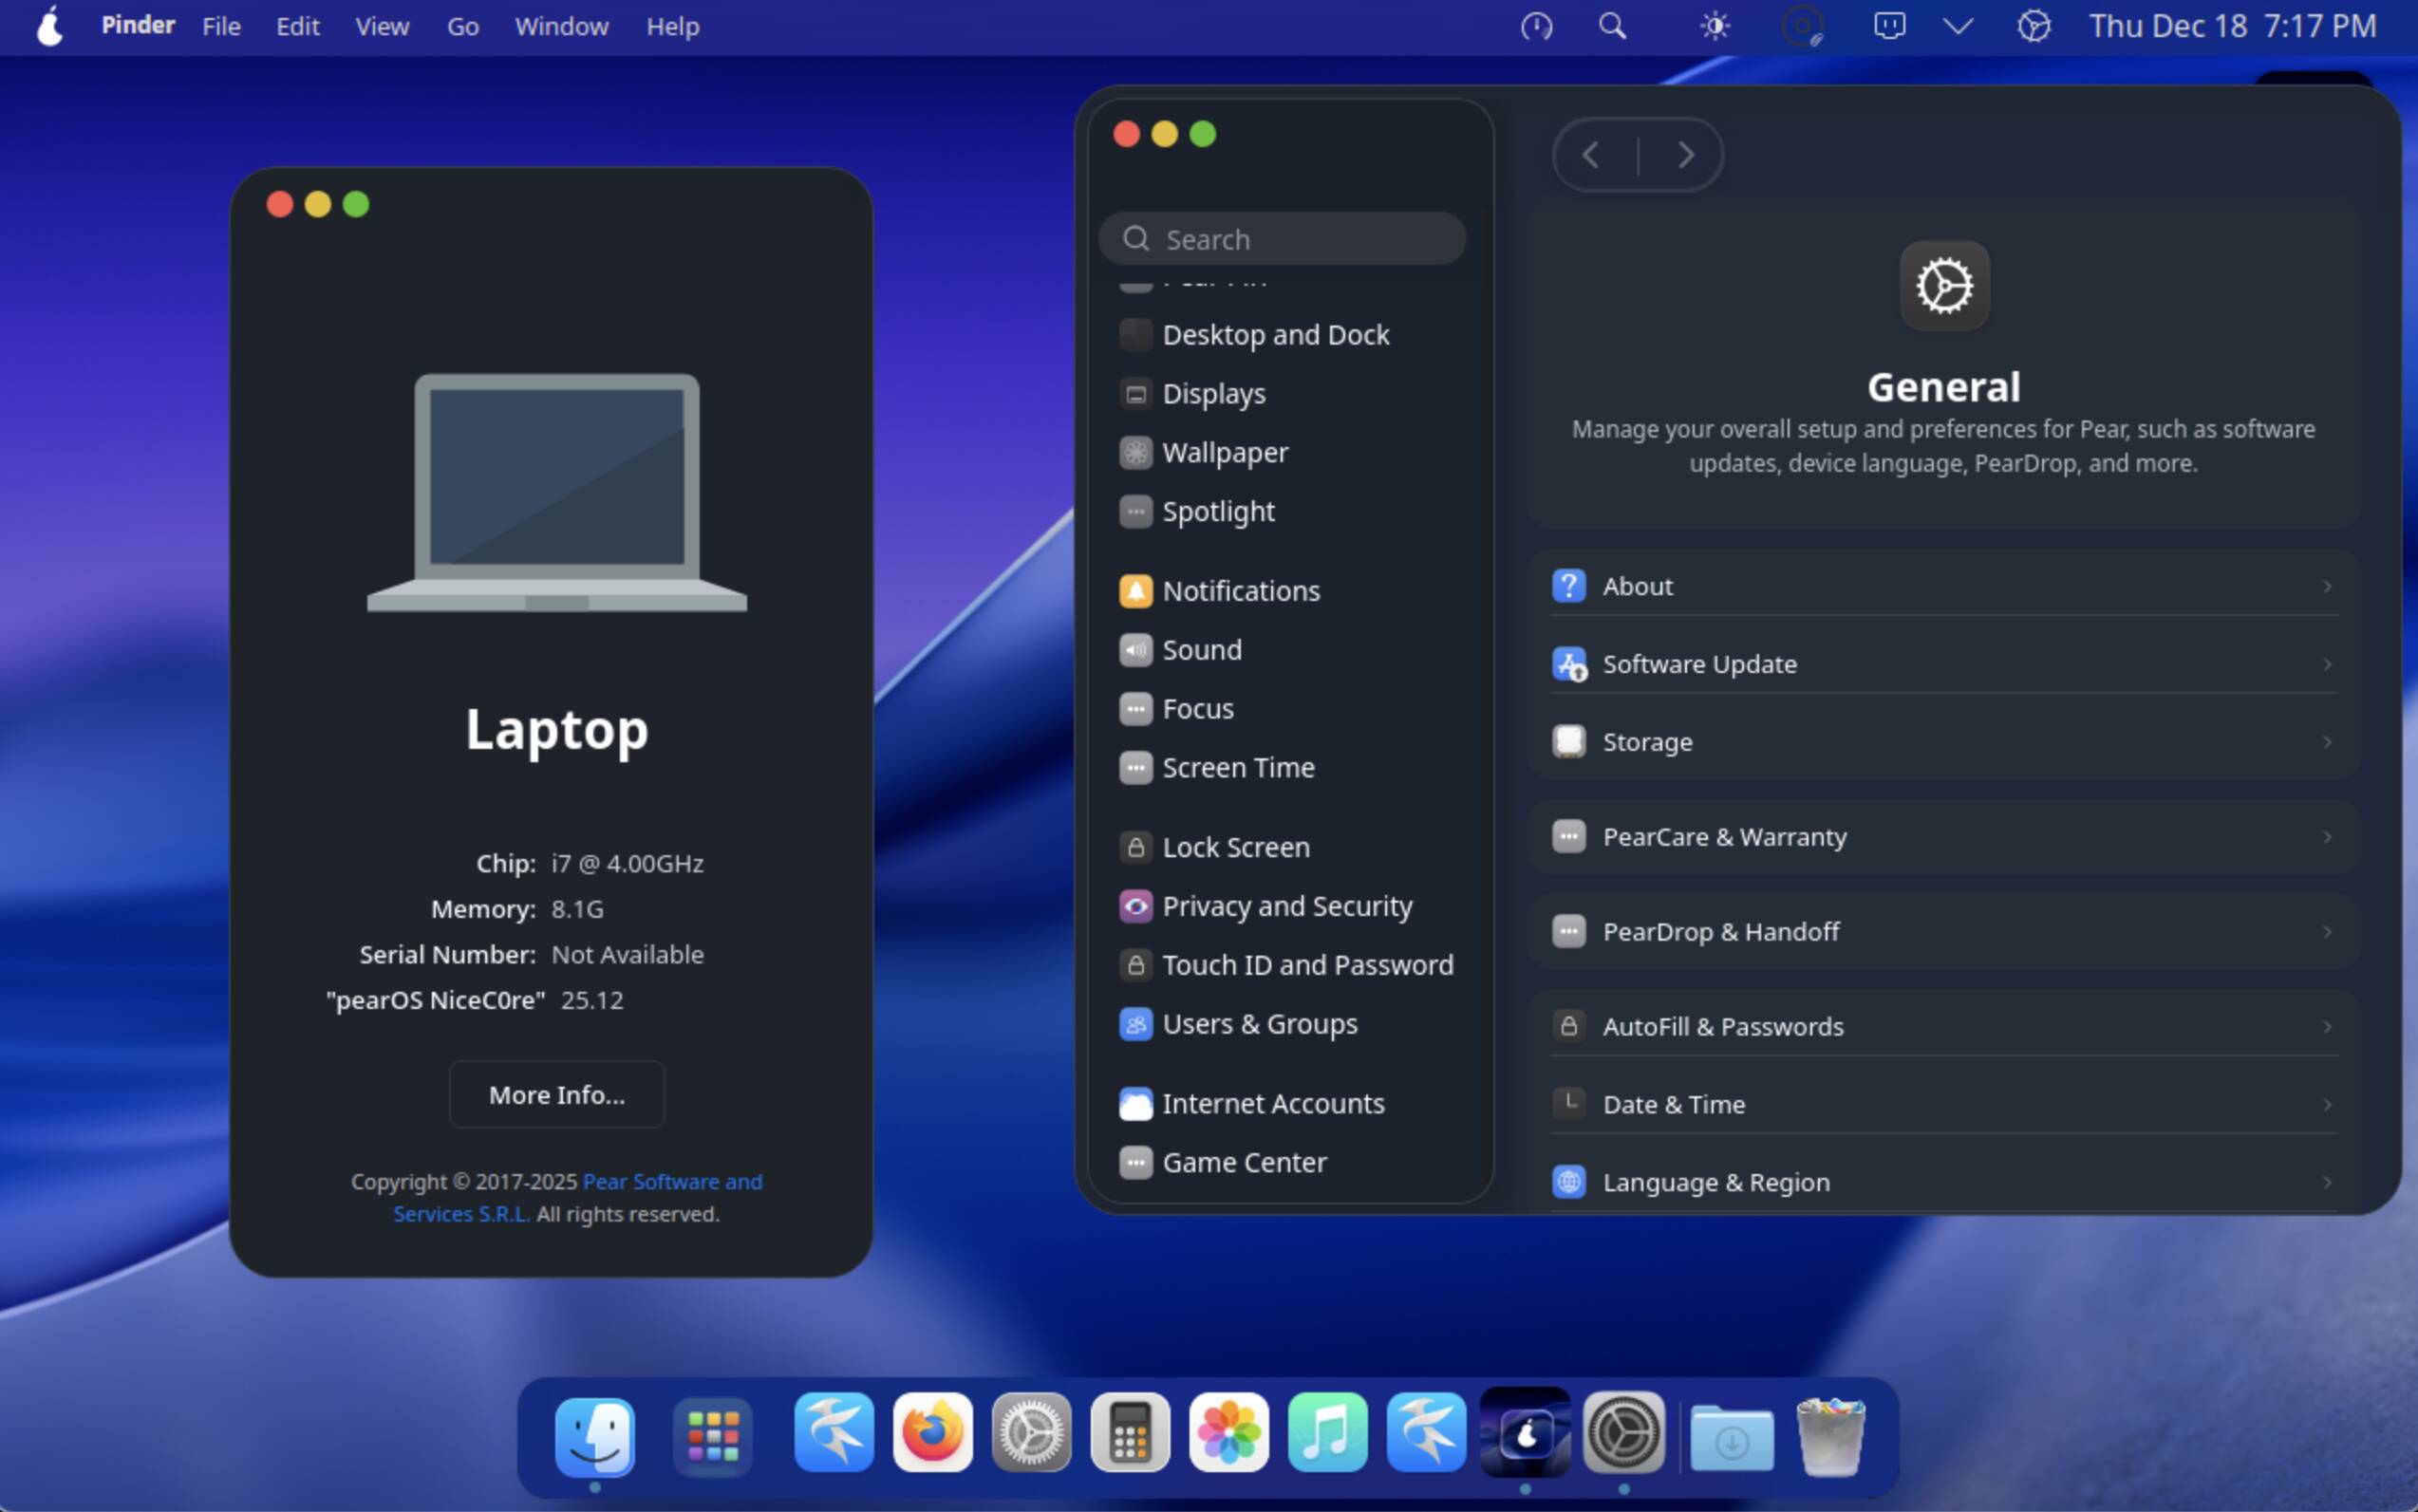This screenshot has height=1512, width=2418.
Task: Open Privacy and Security settings
Action: click(x=1289, y=906)
